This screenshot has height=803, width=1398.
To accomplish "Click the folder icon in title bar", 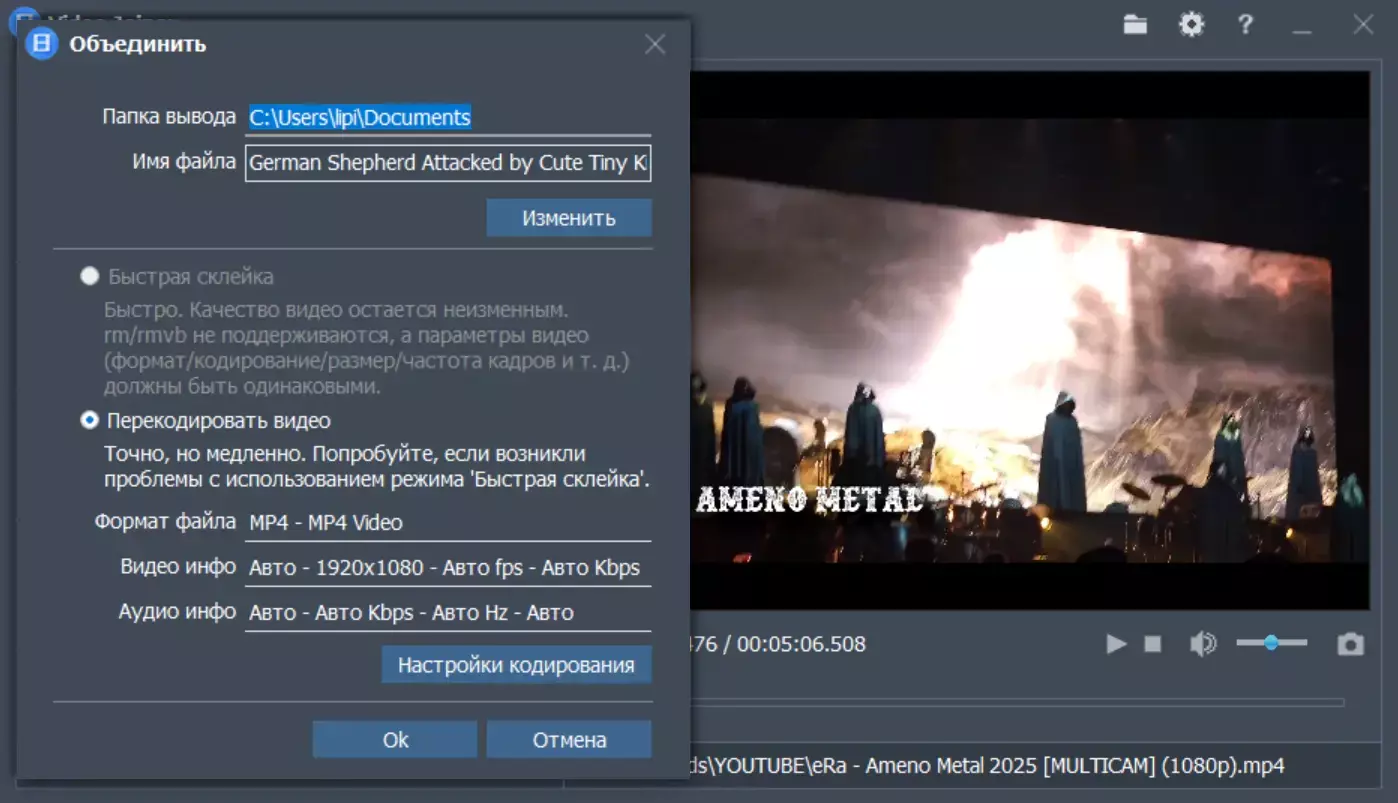I will (x=1135, y=25).
